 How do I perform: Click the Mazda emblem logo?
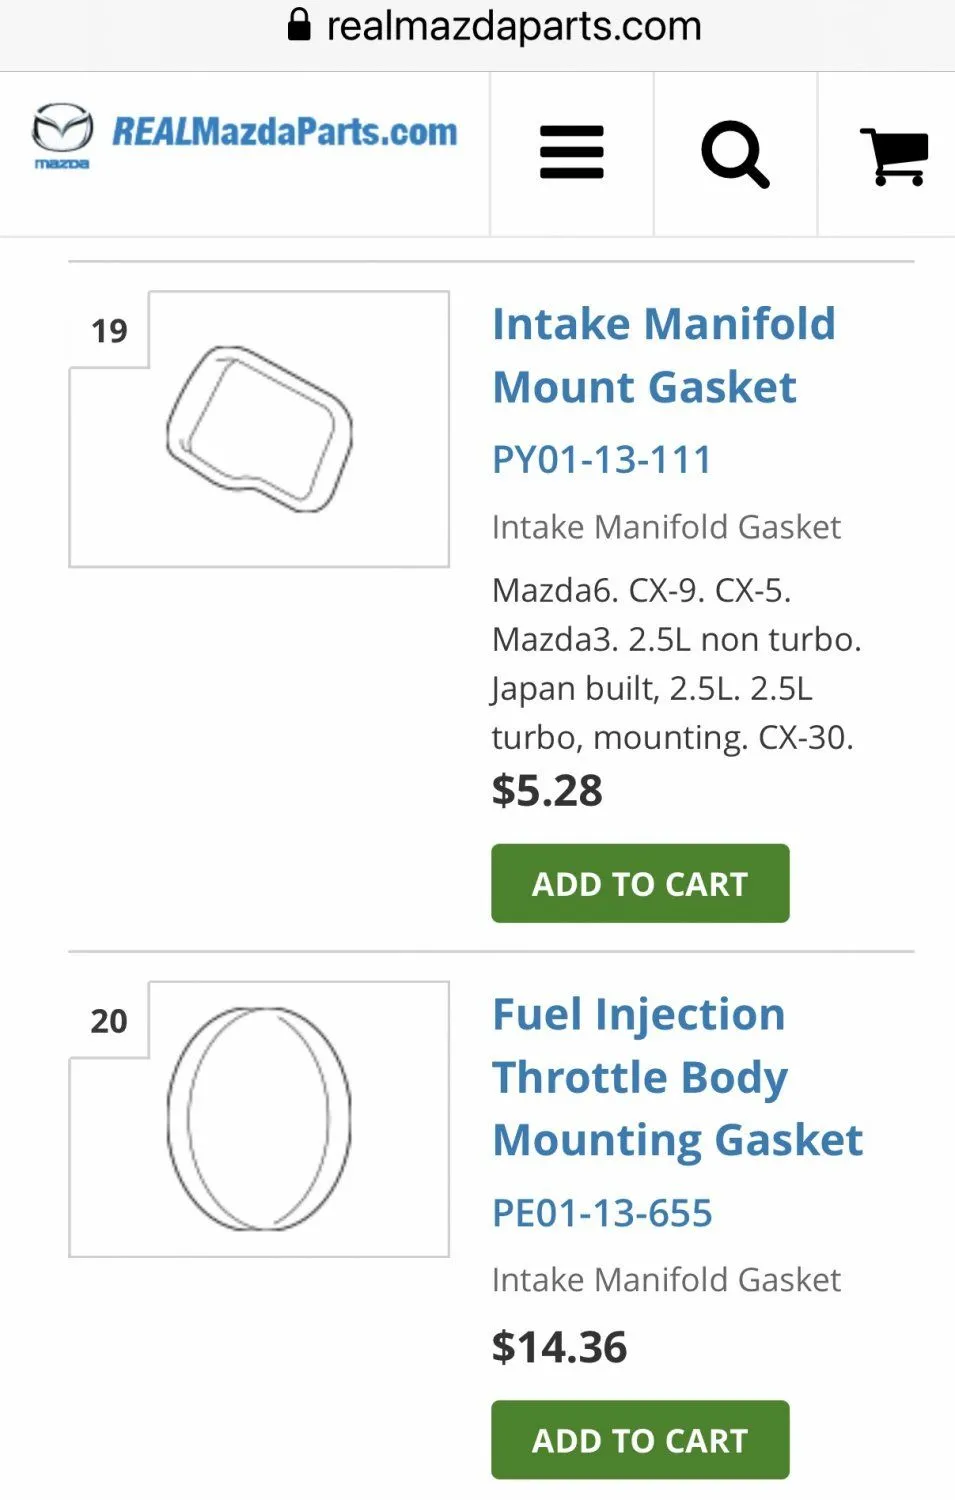[x=62, y=134]
